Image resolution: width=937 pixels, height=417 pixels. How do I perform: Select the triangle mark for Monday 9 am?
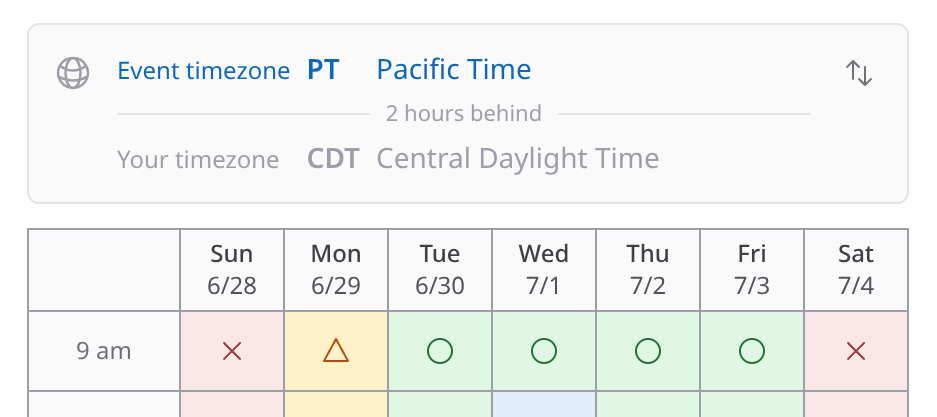click(x=336, y=351)
